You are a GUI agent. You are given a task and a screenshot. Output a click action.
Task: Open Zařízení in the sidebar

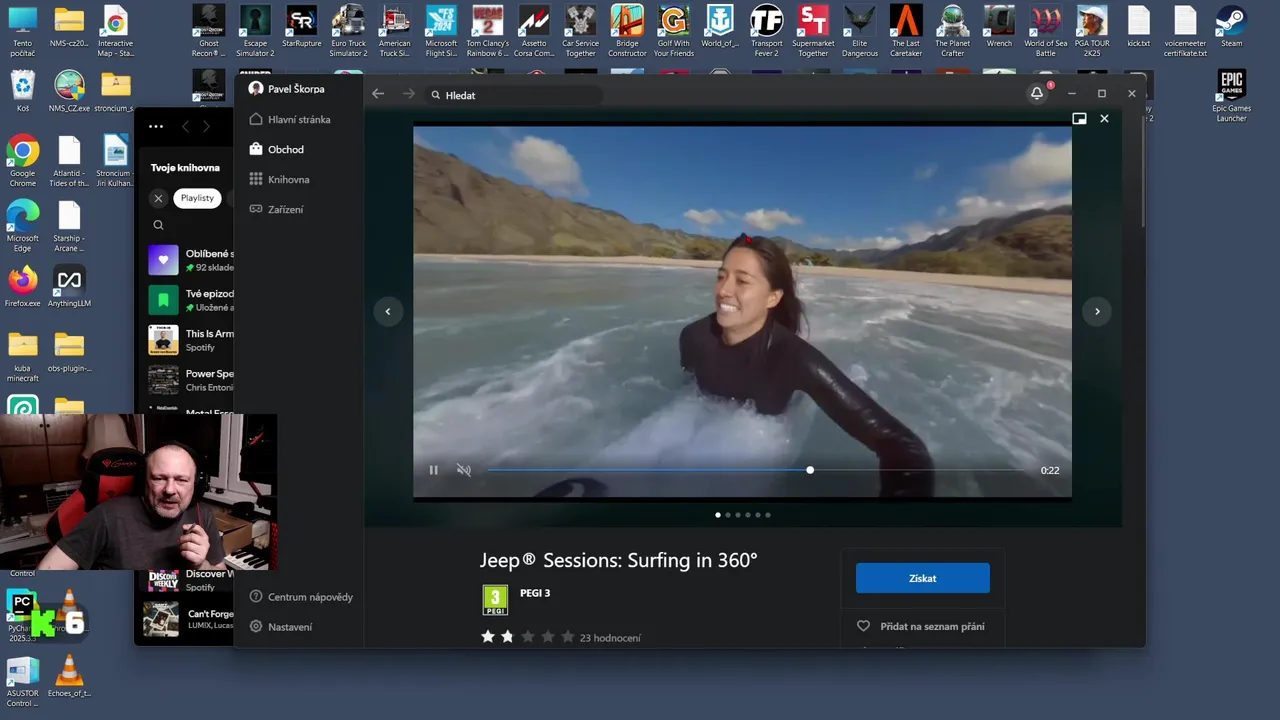276,209
